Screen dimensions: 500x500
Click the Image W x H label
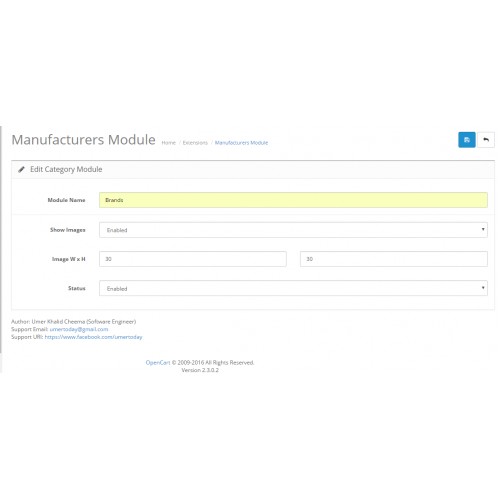[x=69, y=259]
